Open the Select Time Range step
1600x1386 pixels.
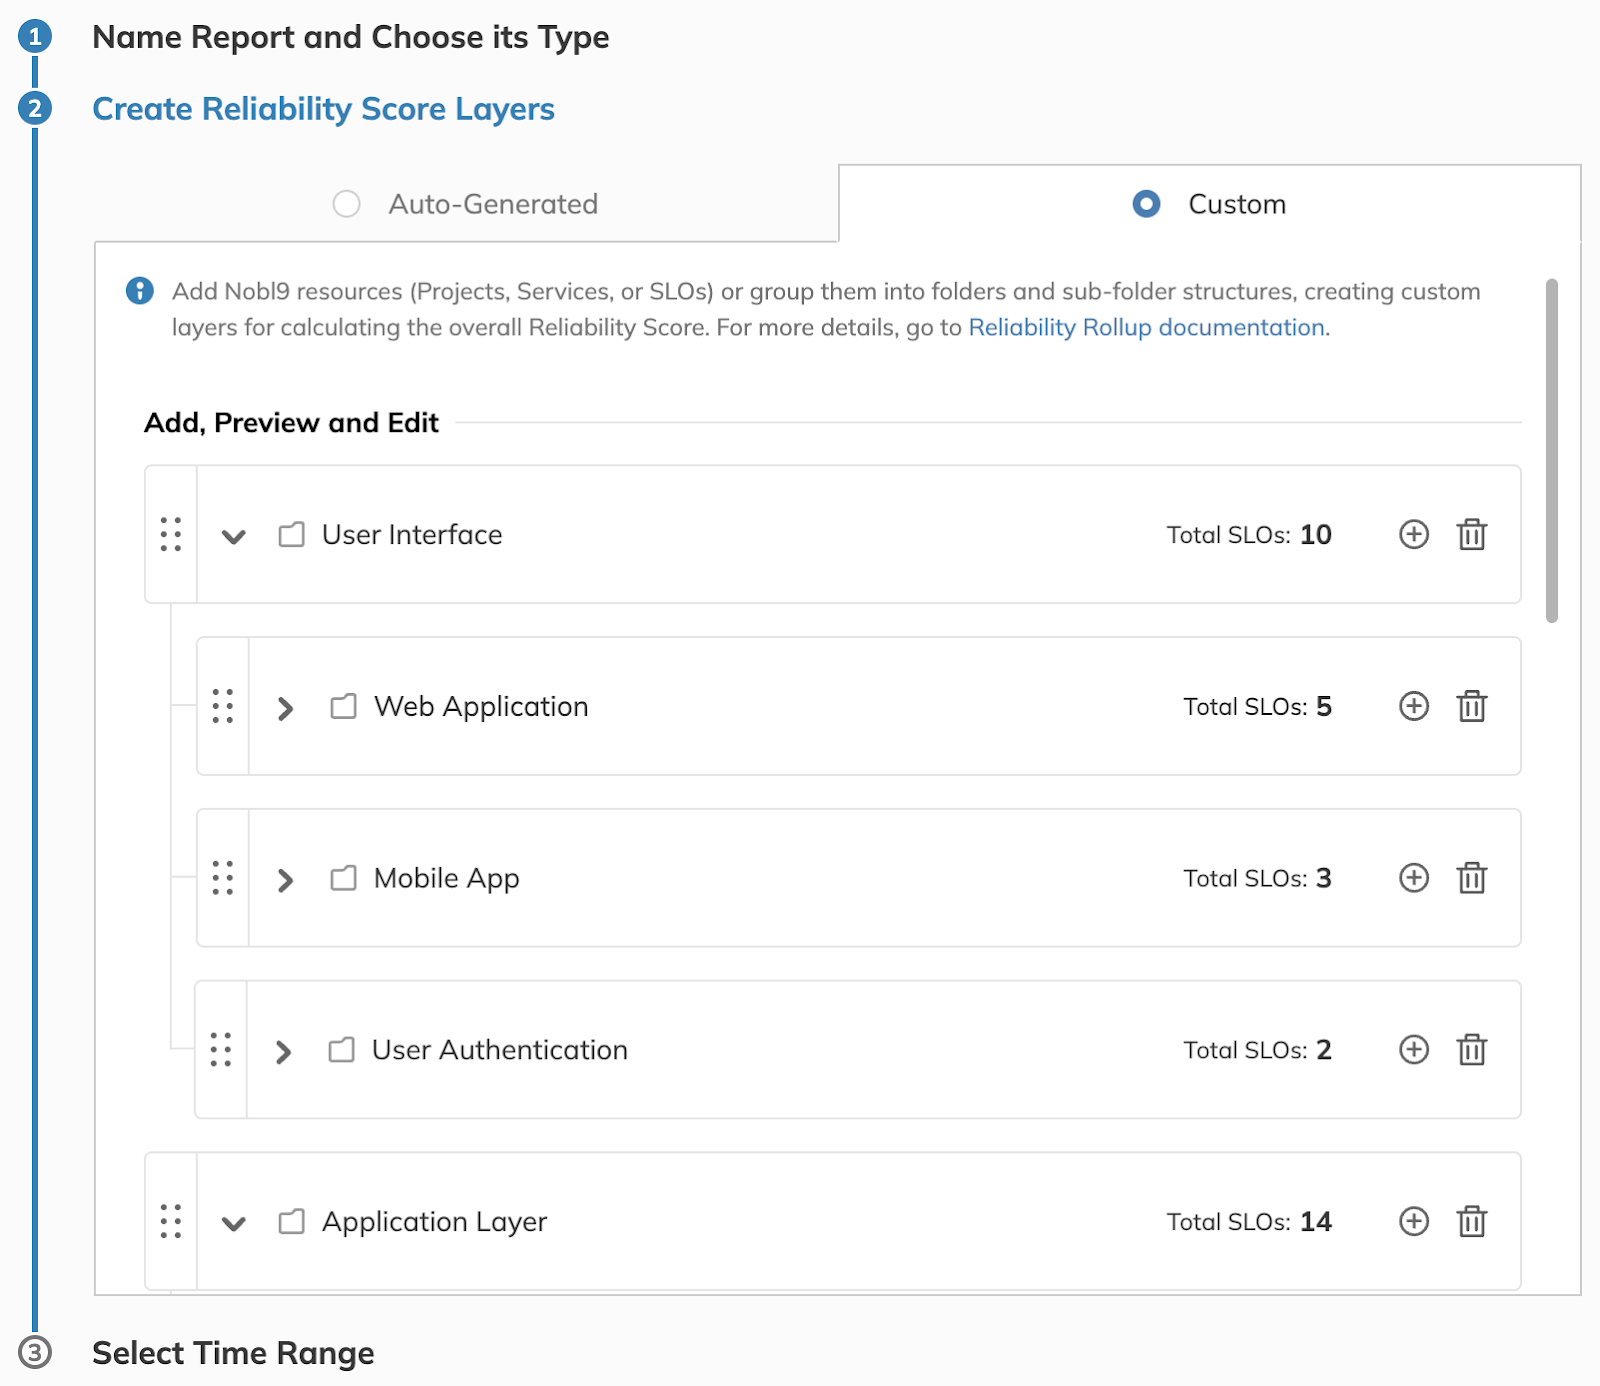tap(233, 1353)
